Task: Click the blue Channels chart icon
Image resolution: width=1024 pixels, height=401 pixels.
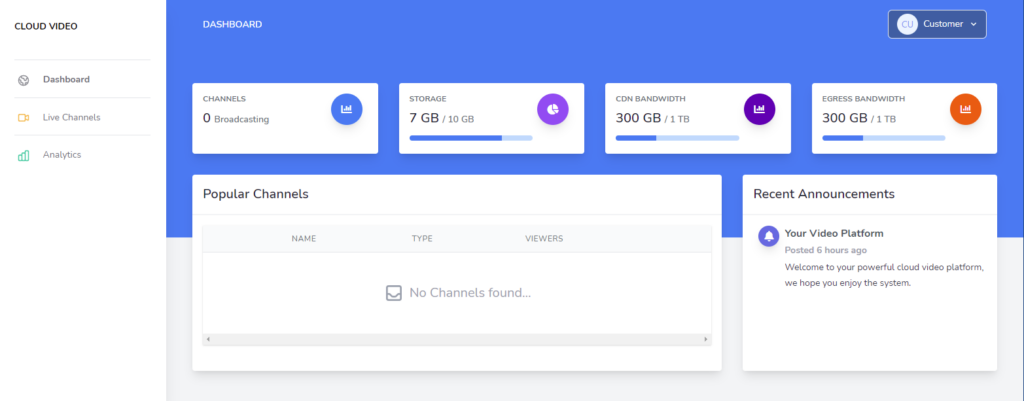Action: (346, 109)
